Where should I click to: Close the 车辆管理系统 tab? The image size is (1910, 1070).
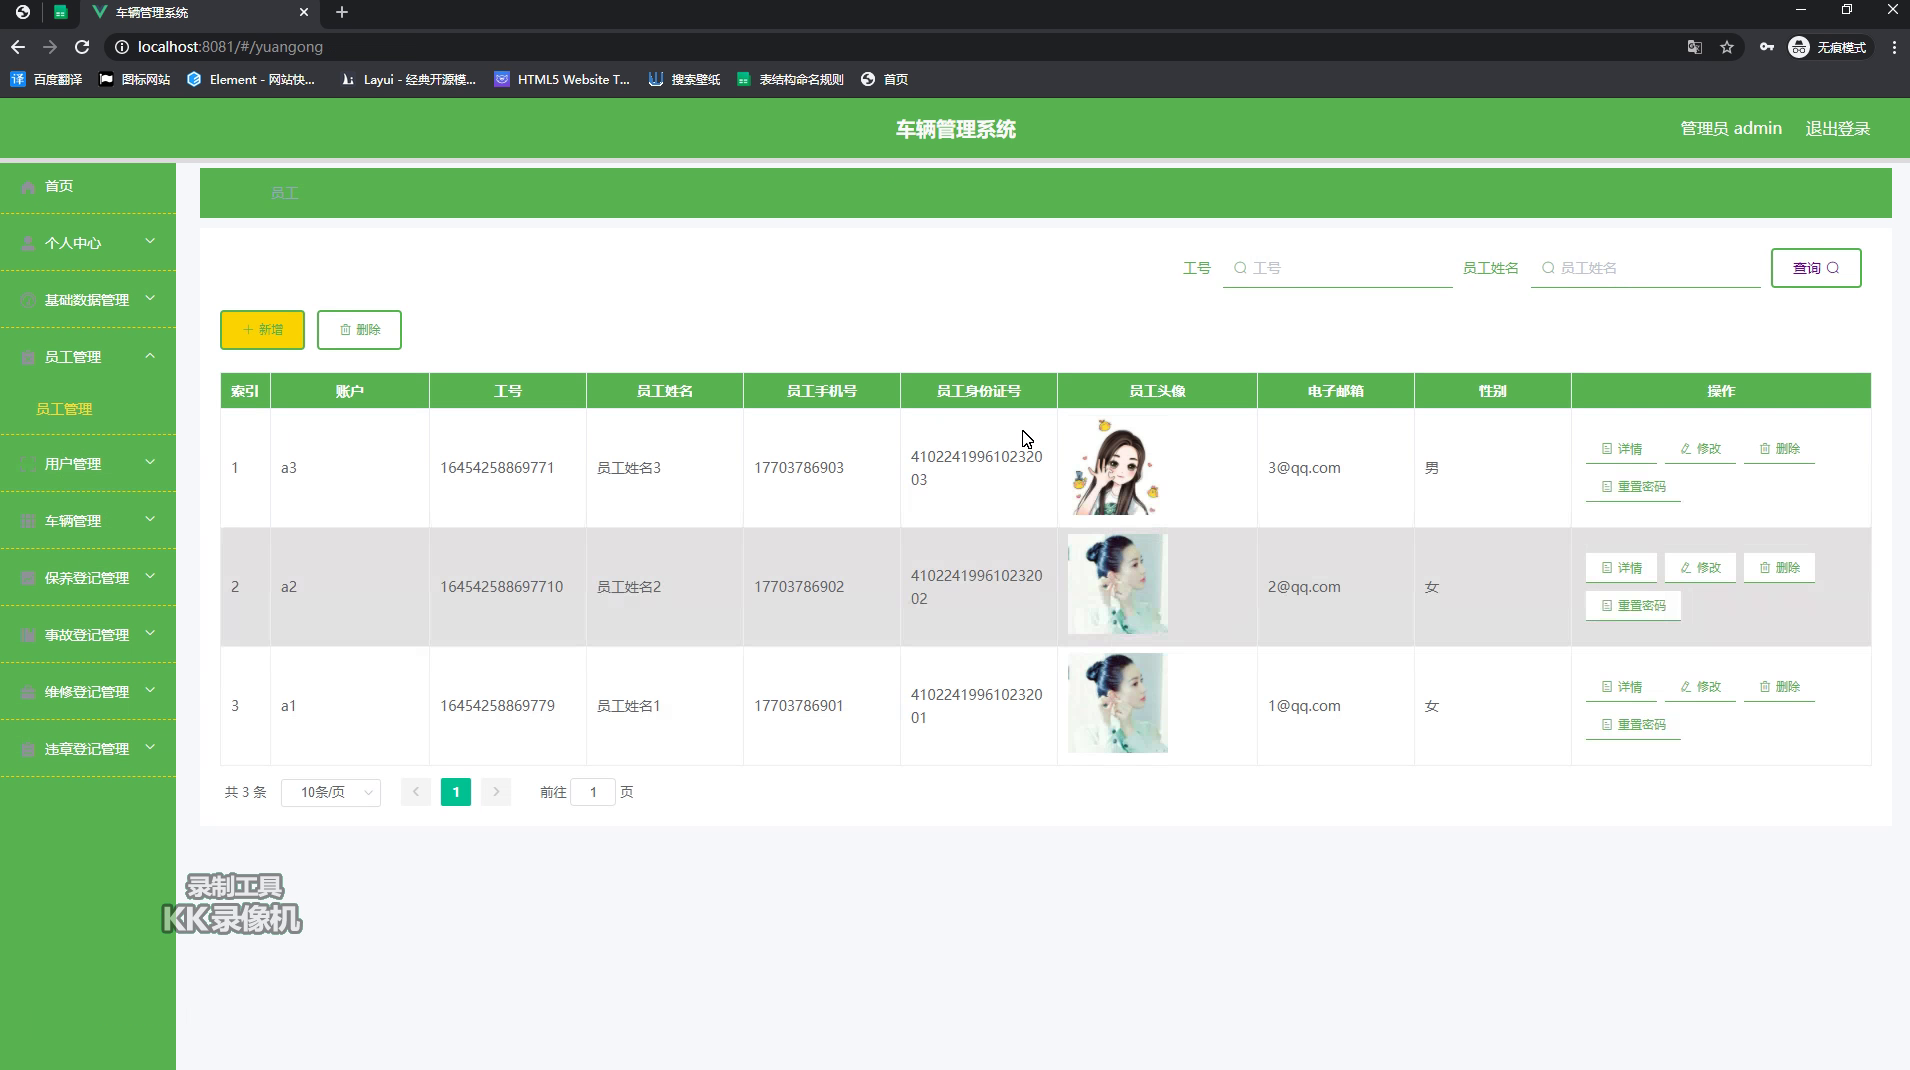pyautogui.click(x=304, y=12)
